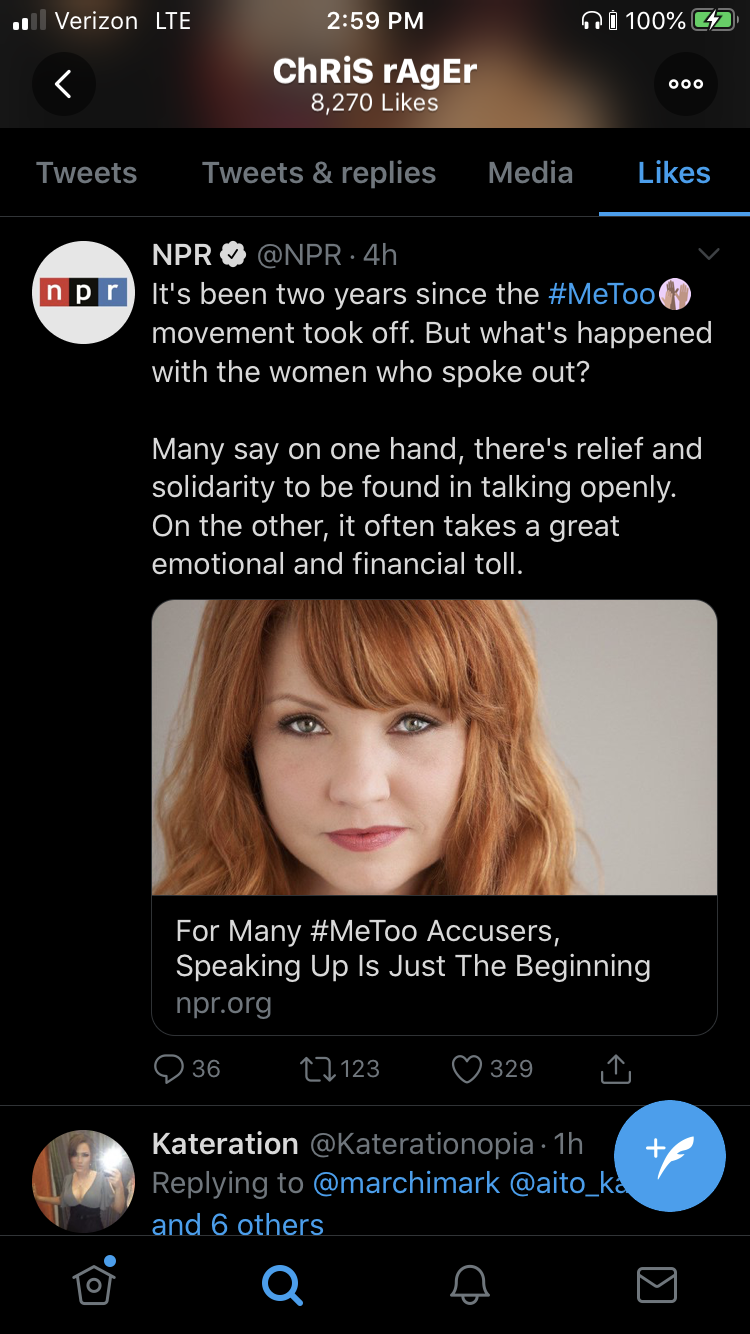Compose a new tweet with feather button
The width and height of the screenshot is (750, 1334).
click(670, 1156)
